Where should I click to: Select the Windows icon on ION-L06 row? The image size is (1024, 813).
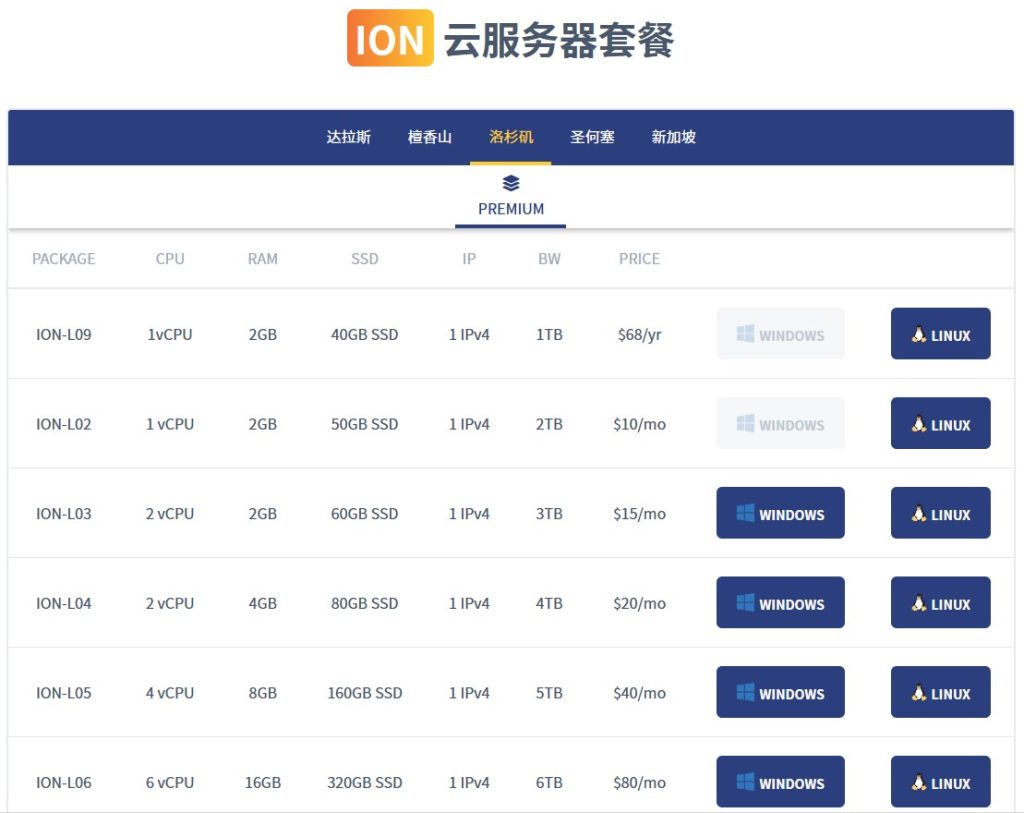click(x=744, y=782)
